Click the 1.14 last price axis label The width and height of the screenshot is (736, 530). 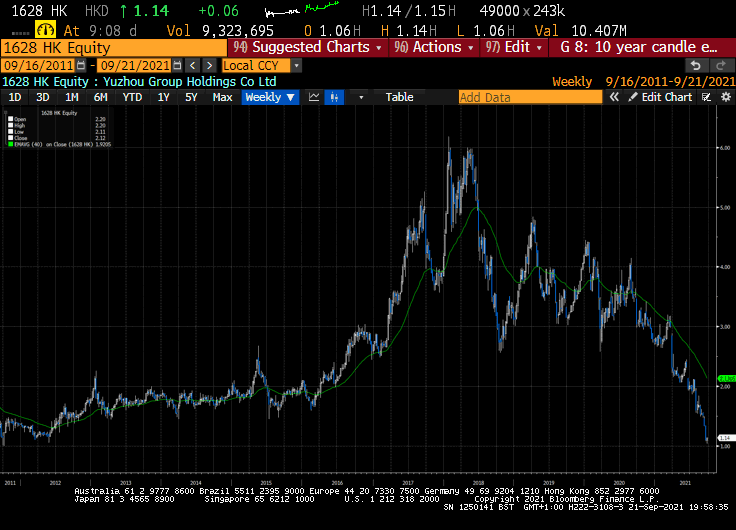click(x=727, y=438)
